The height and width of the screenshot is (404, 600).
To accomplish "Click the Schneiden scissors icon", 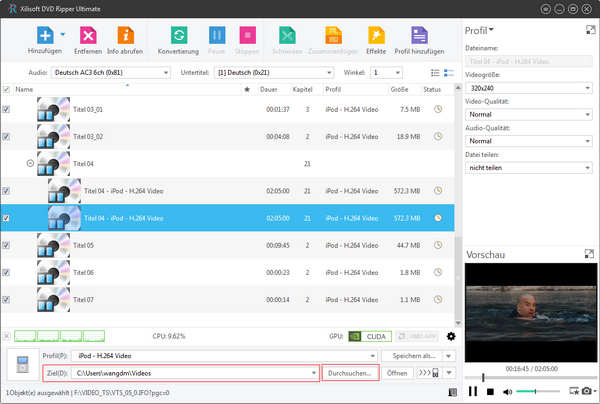I will (287, 35).
